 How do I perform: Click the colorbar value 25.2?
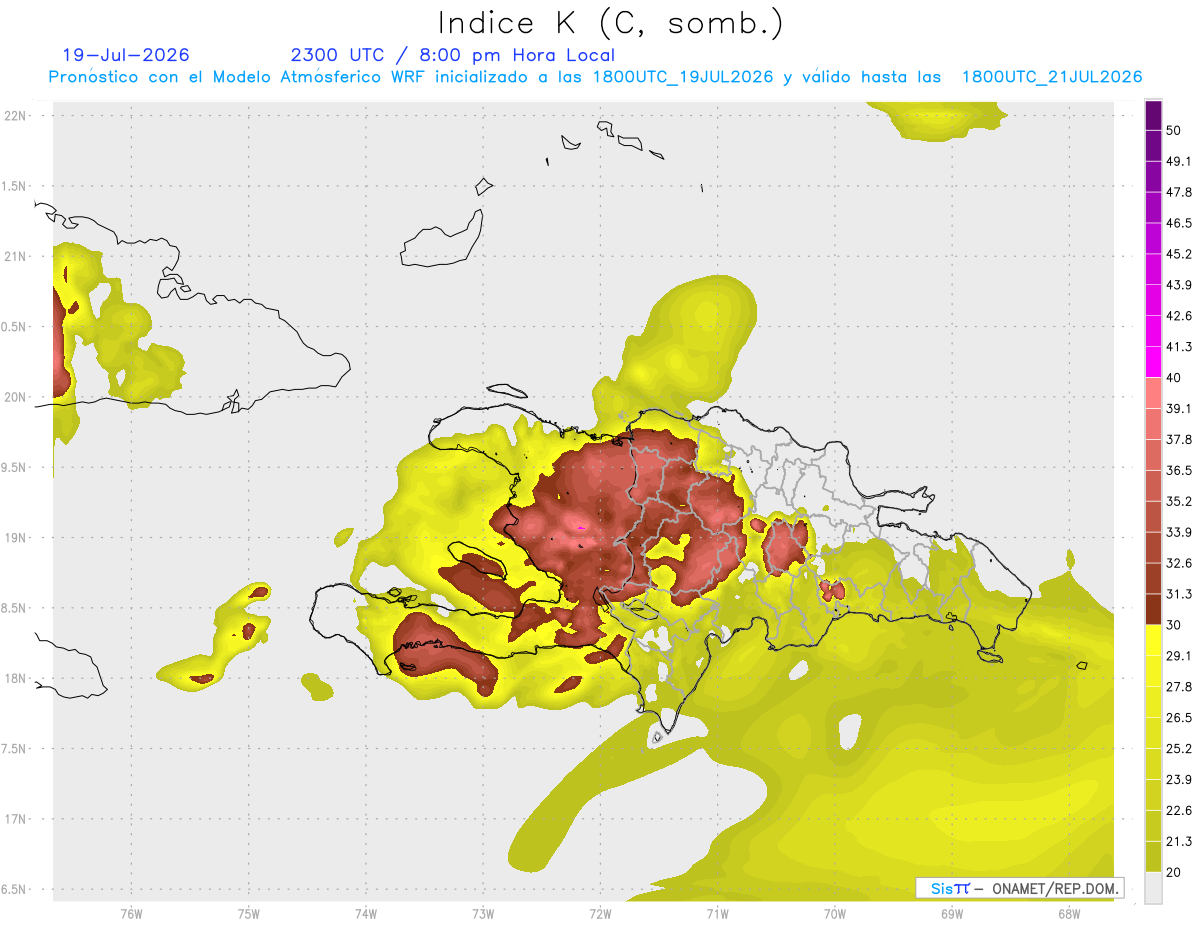click(x=1180, y=749)
